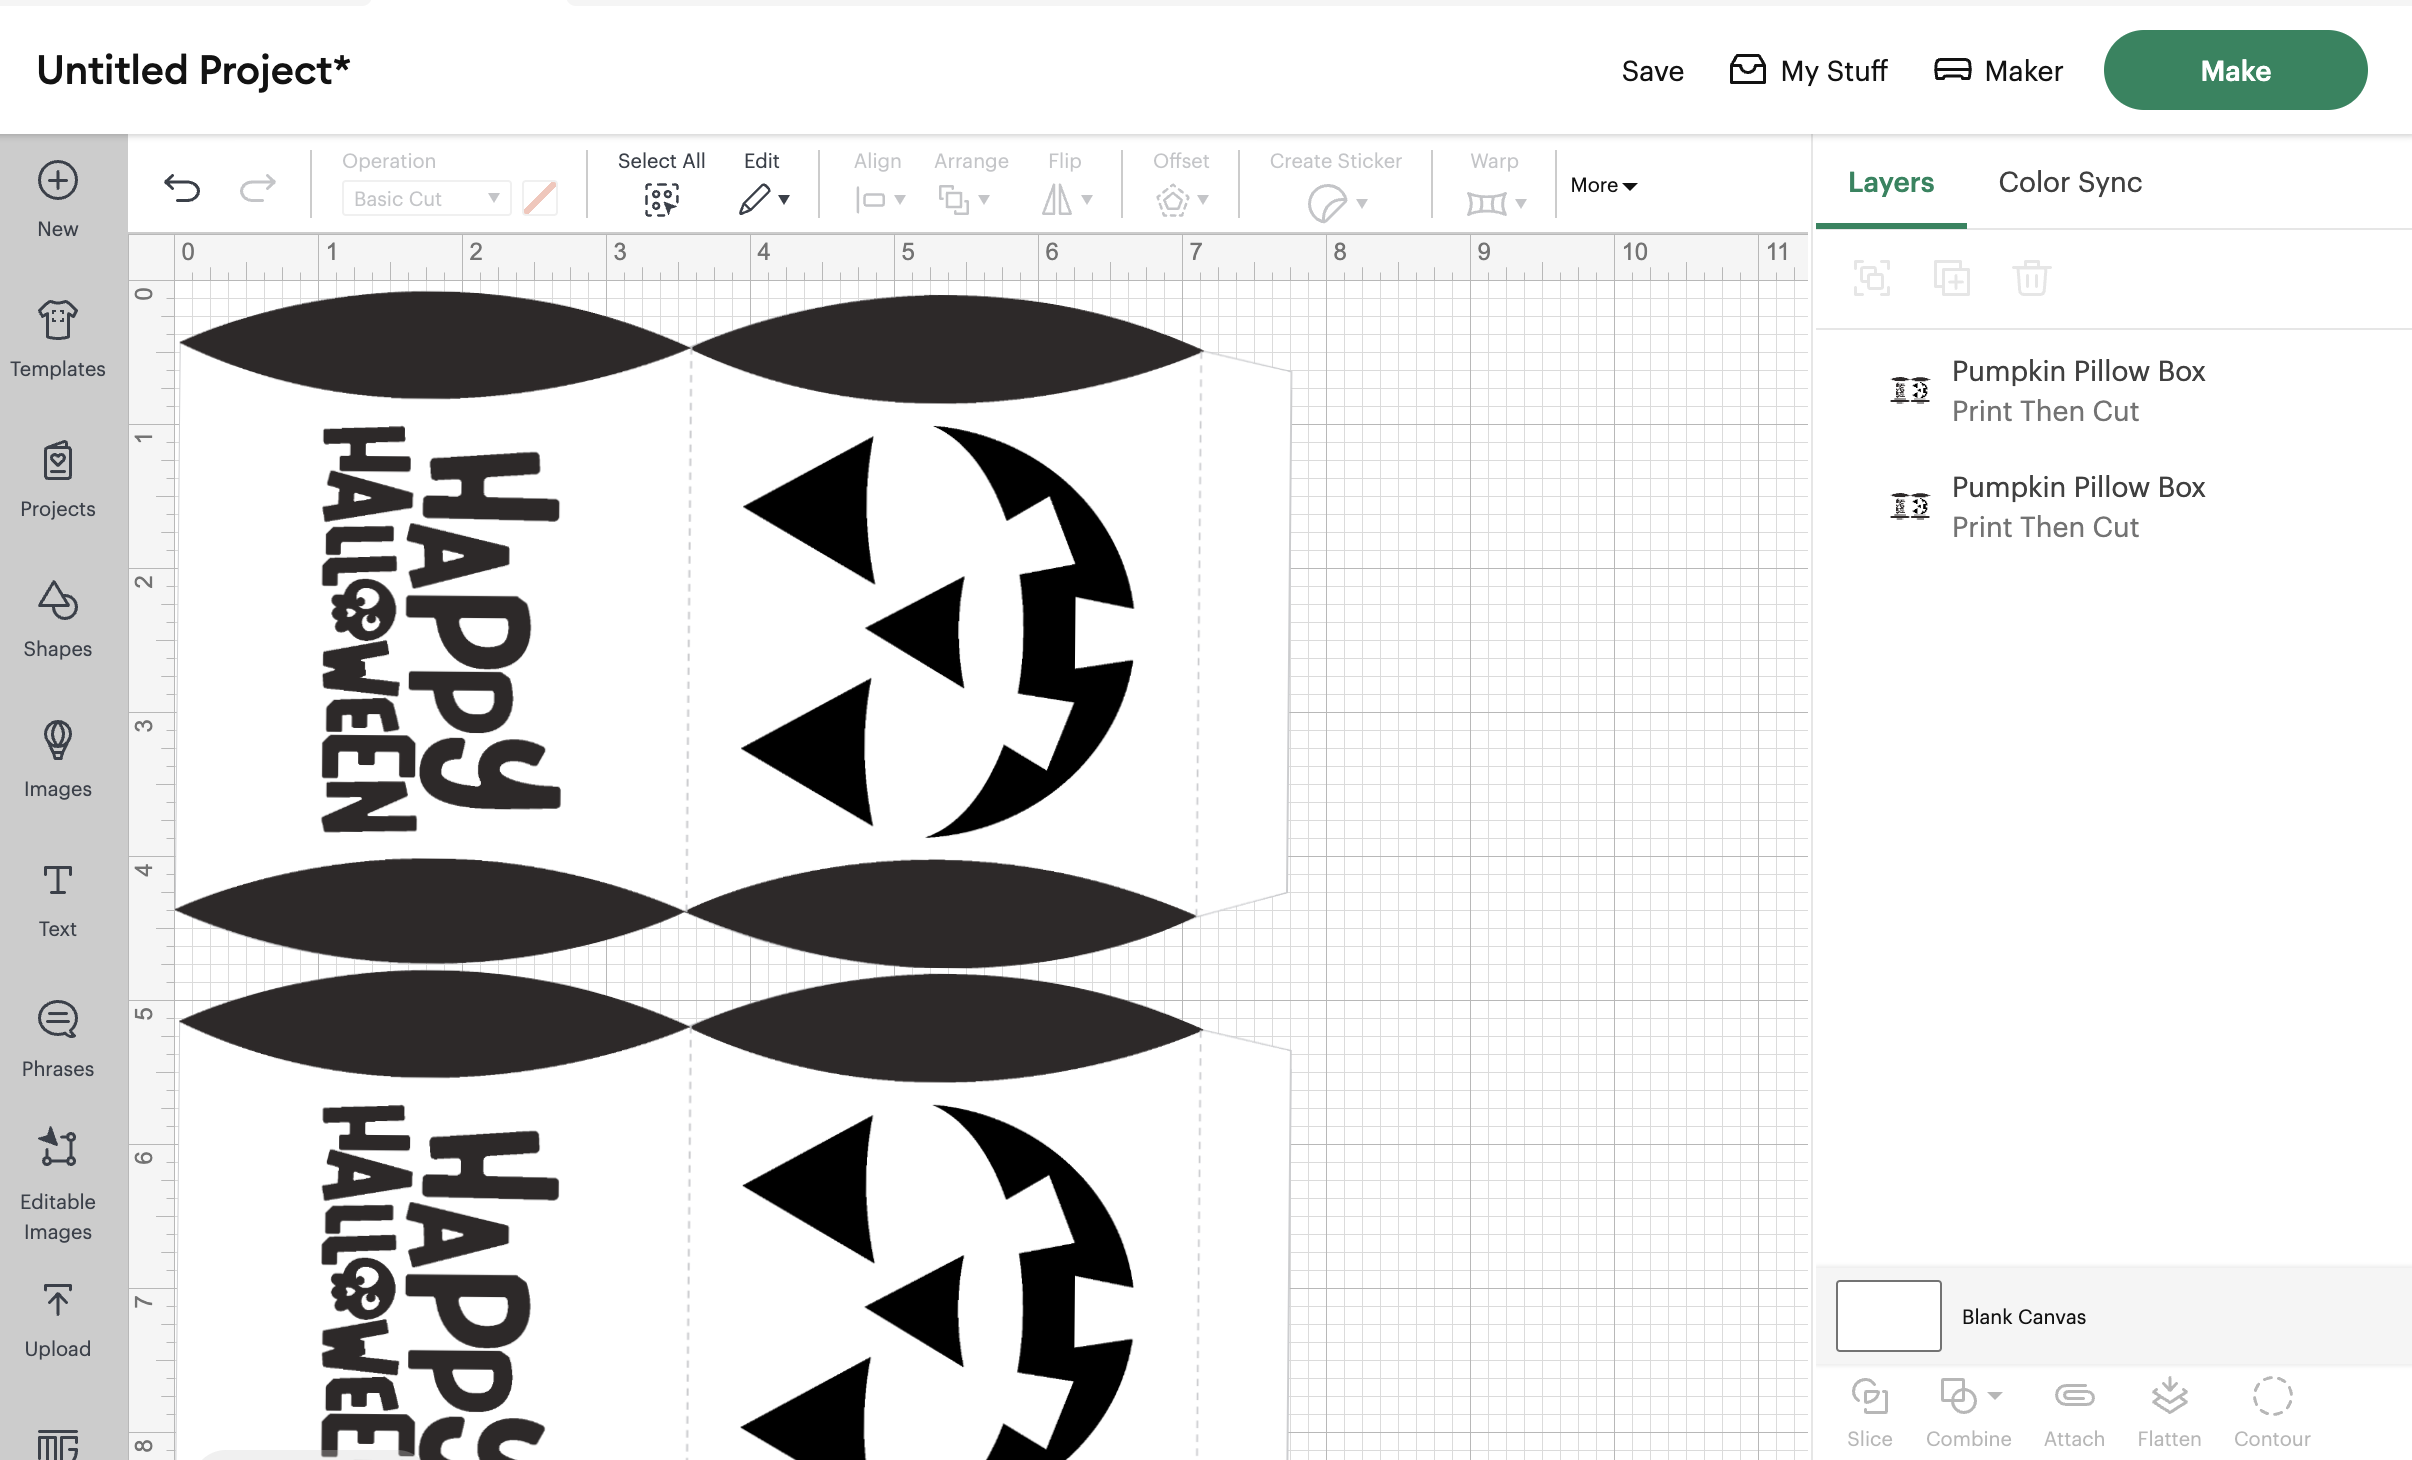Open Editable Images
Screen dimensions: 2412x1460
click(x=58, y=1185)
